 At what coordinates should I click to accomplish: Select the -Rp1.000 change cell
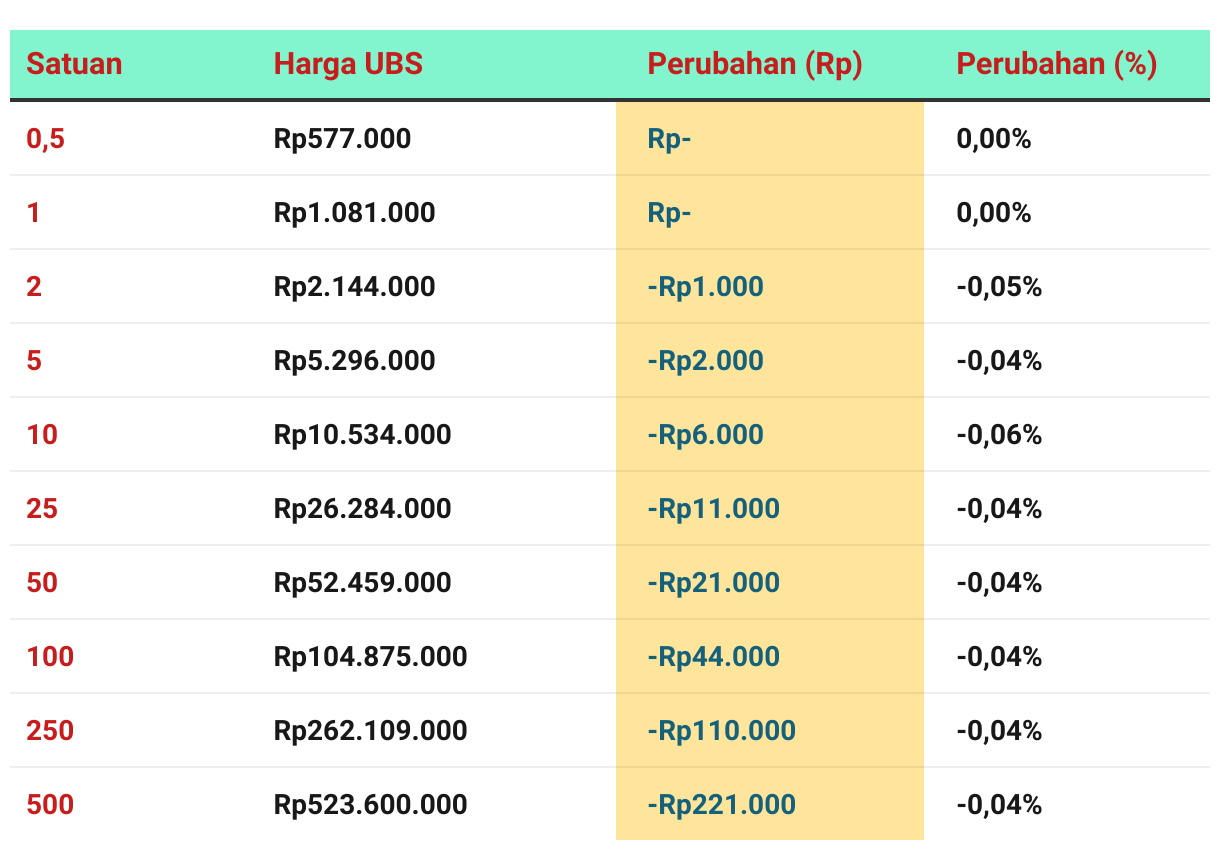coord(706,287)
